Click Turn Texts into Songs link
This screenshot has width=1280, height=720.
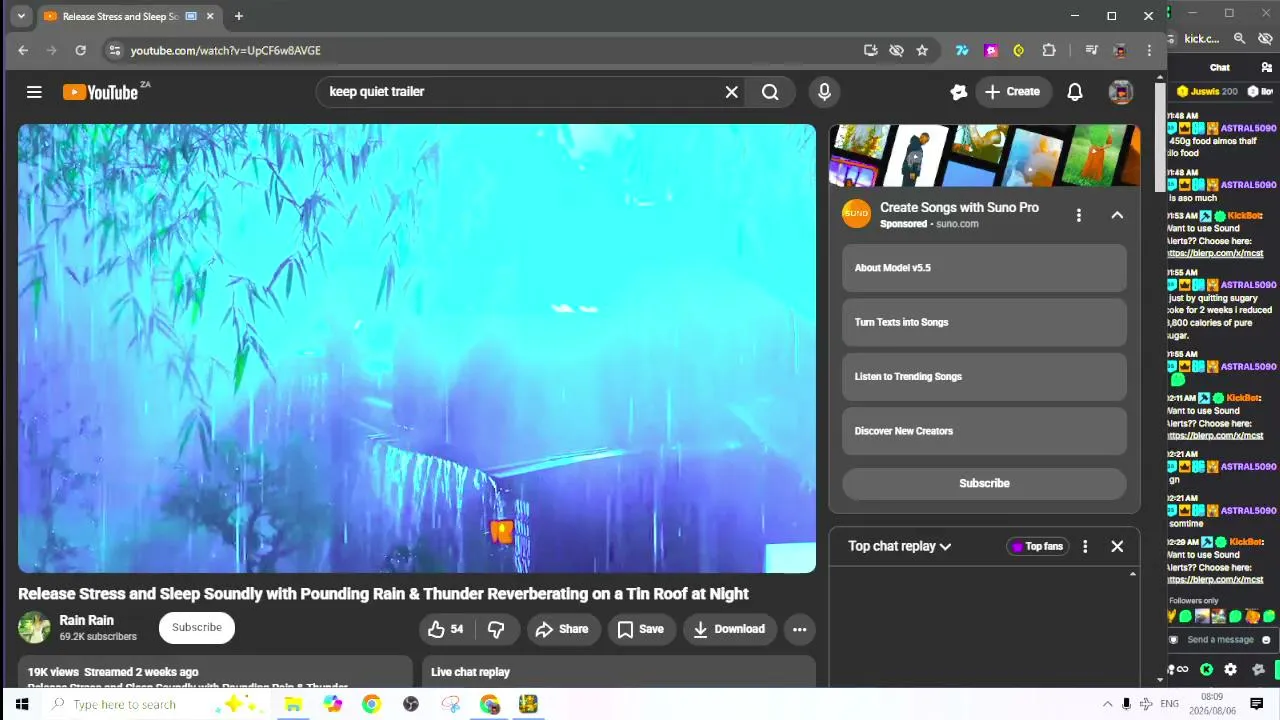[984, 322]
